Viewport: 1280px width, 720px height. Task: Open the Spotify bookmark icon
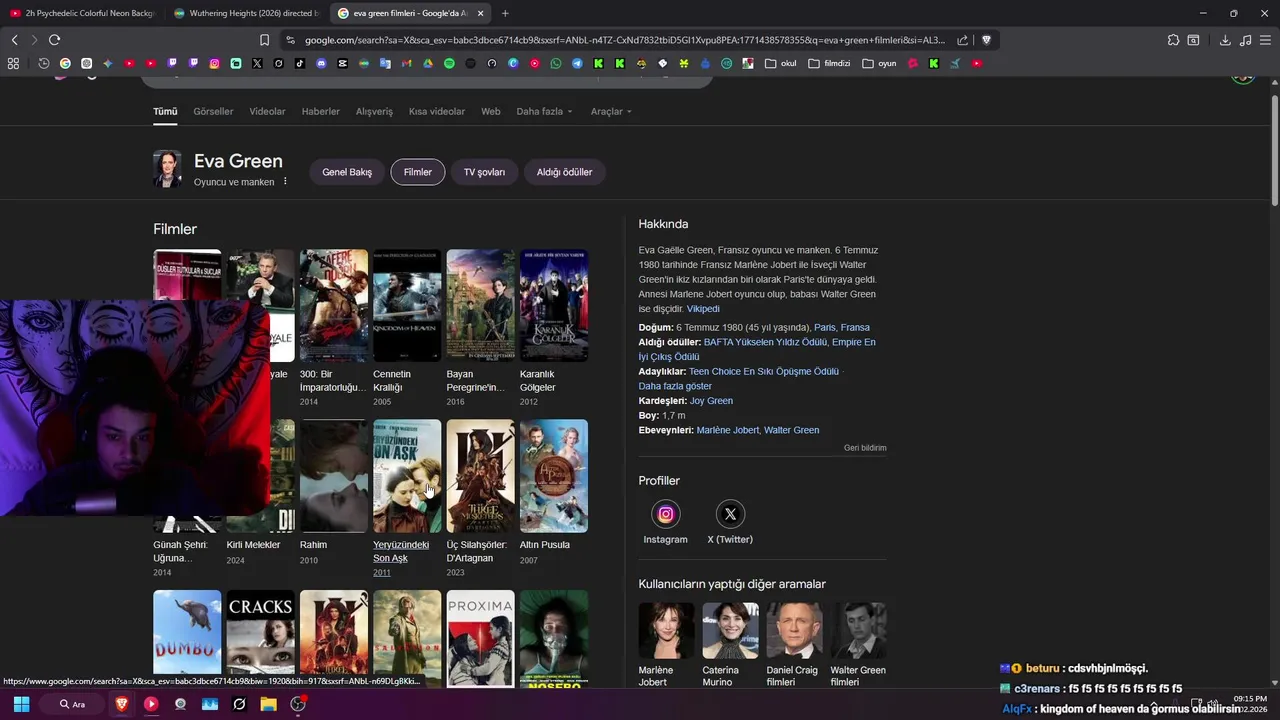point(449,63)
